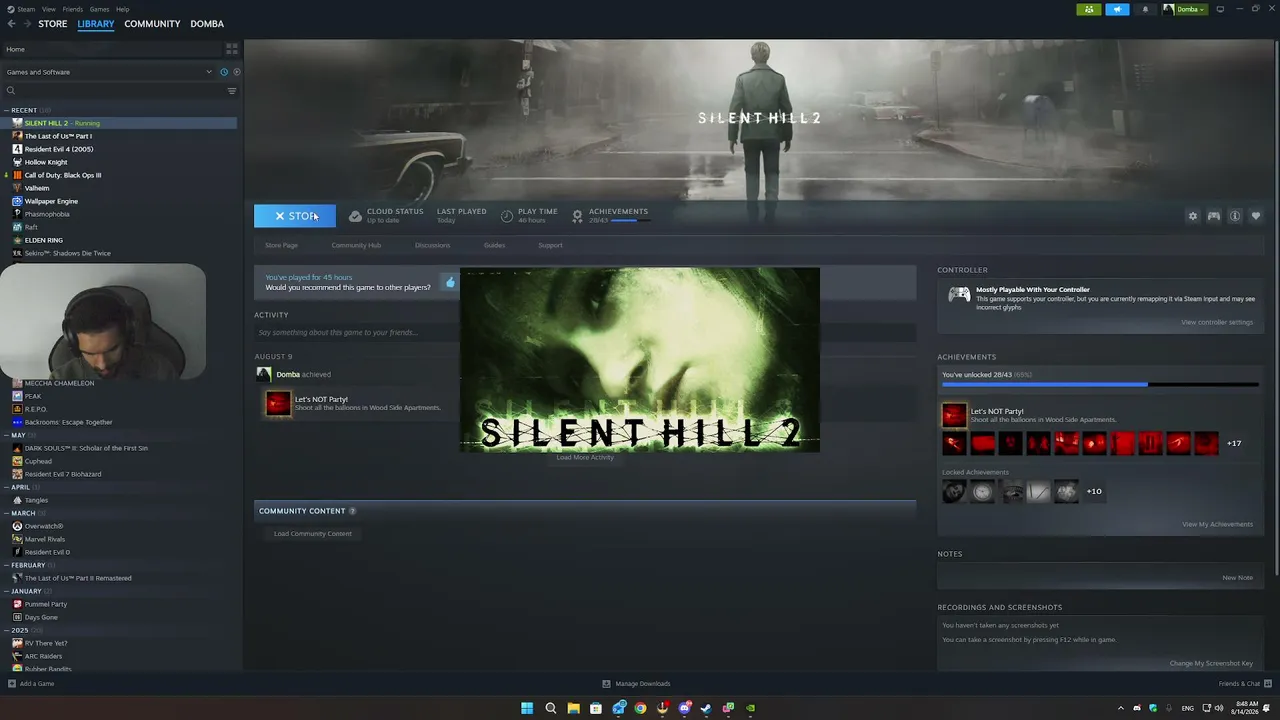This screenshot has width=1280, height=720.
Task: Open Google Chrome from the taskbar
Action: pyautogui.click(x=640, y=708)
